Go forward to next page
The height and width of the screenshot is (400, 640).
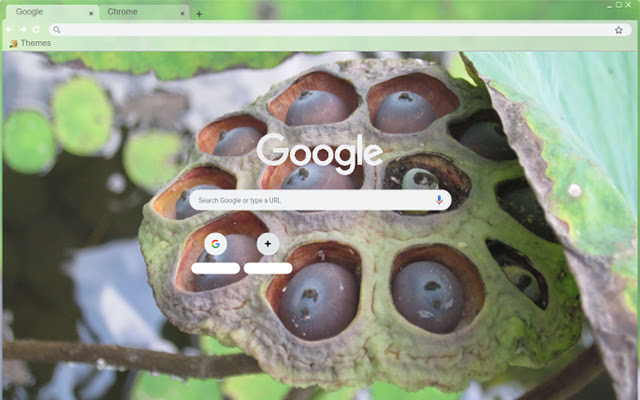pos(23,29)
